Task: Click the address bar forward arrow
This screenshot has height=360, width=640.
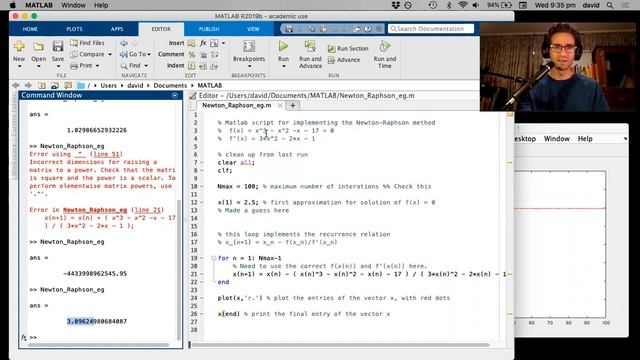Action: click(x=28, y=85)
